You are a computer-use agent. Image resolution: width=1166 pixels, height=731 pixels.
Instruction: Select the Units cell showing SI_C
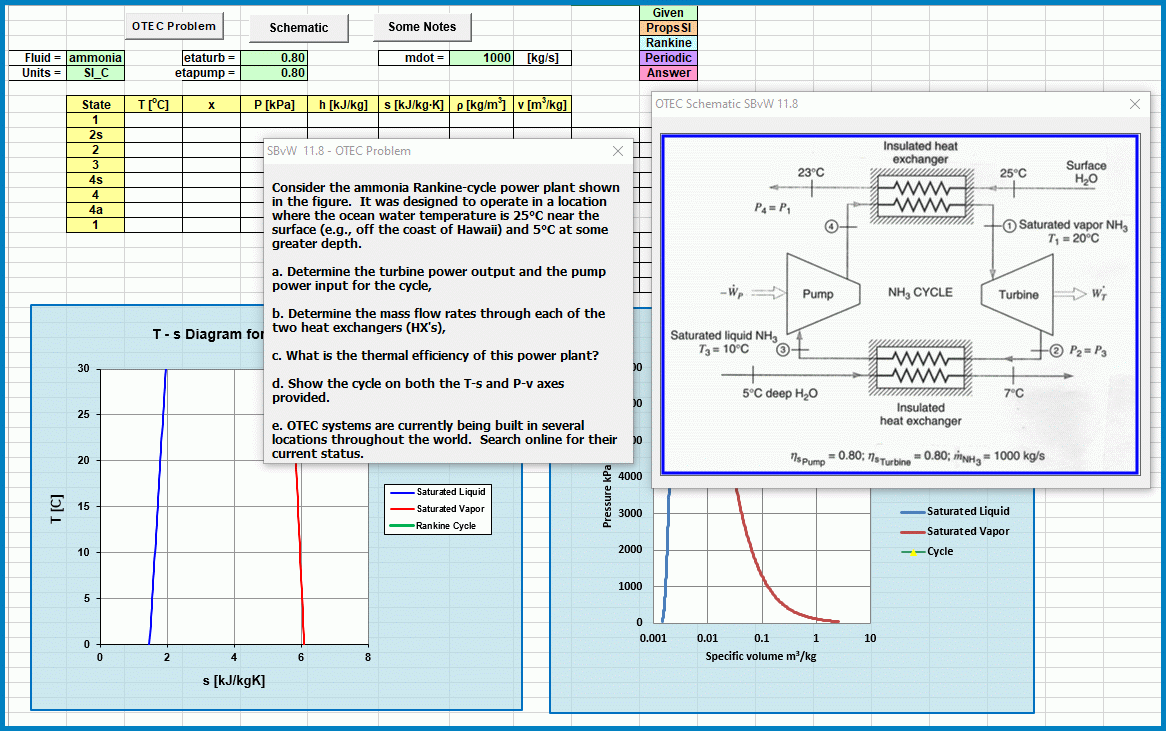96,73
